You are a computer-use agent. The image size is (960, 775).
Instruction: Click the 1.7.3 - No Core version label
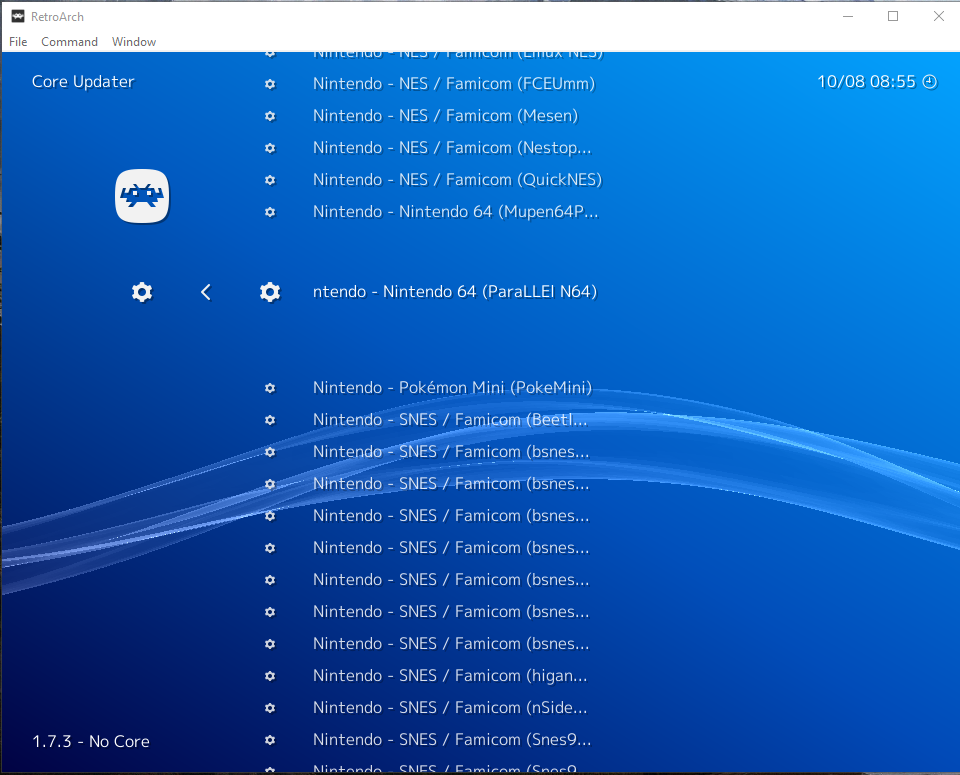click(x=91, y=742)
